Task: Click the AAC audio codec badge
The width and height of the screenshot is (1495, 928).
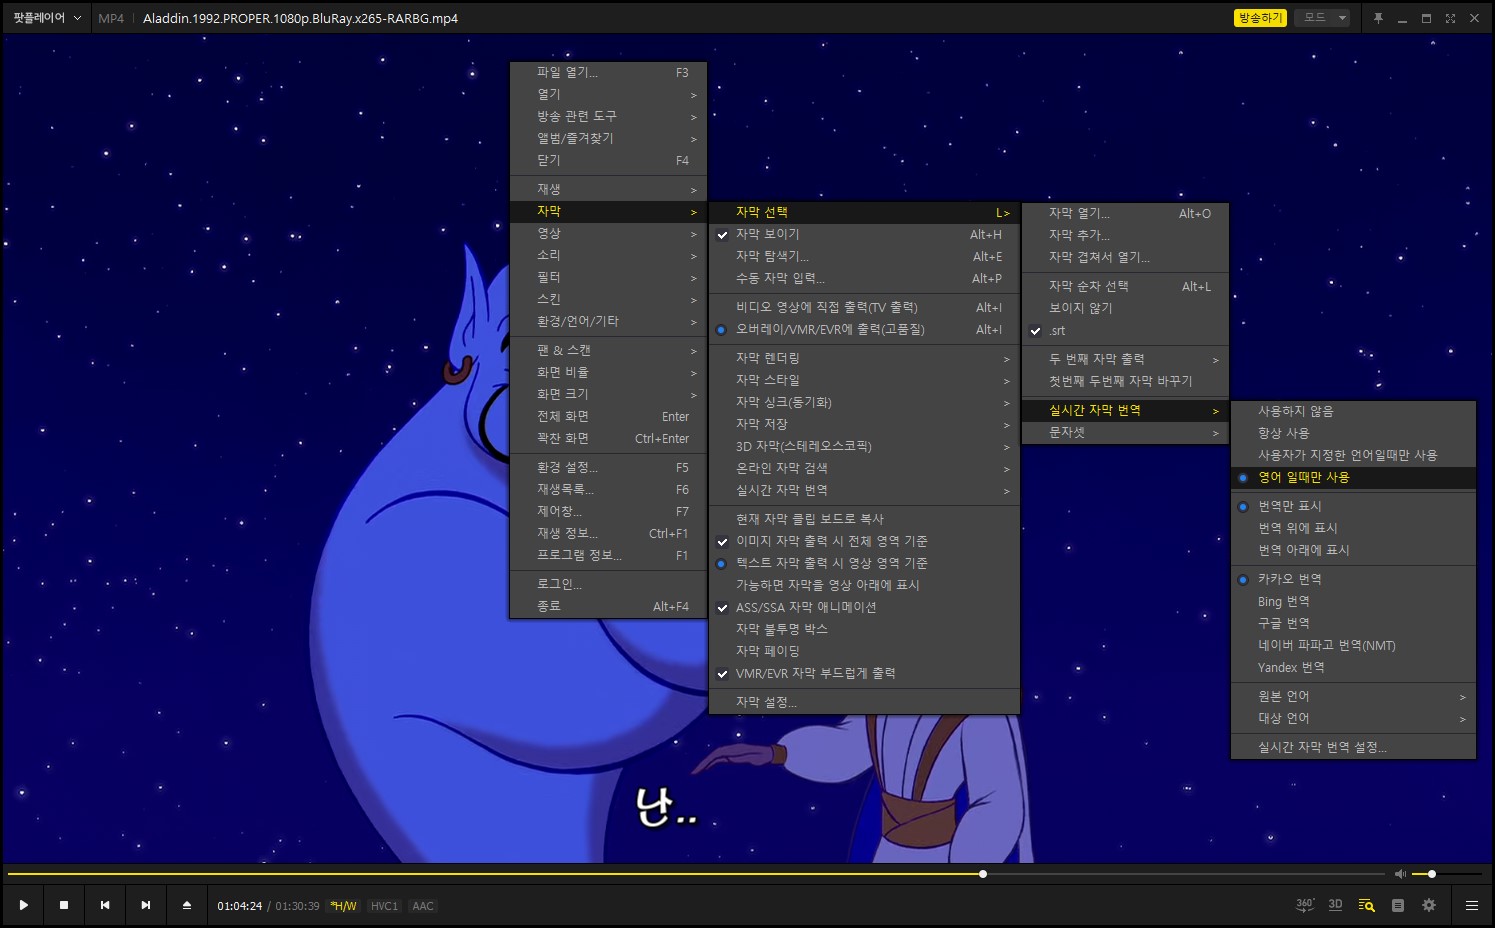Action: coord(423,906)
